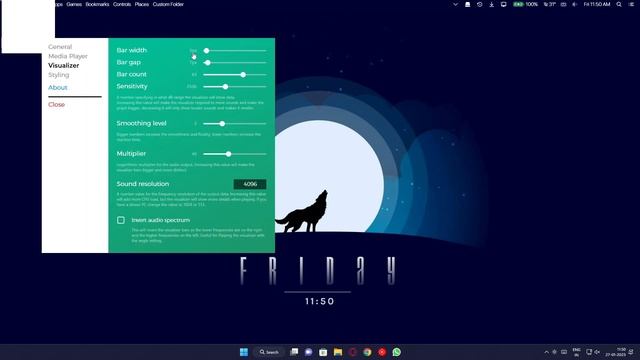Open Microsoft Store from the taskbar
Image resolution: width=640 pixels, height=360 pixels.
tap(323, 352)
